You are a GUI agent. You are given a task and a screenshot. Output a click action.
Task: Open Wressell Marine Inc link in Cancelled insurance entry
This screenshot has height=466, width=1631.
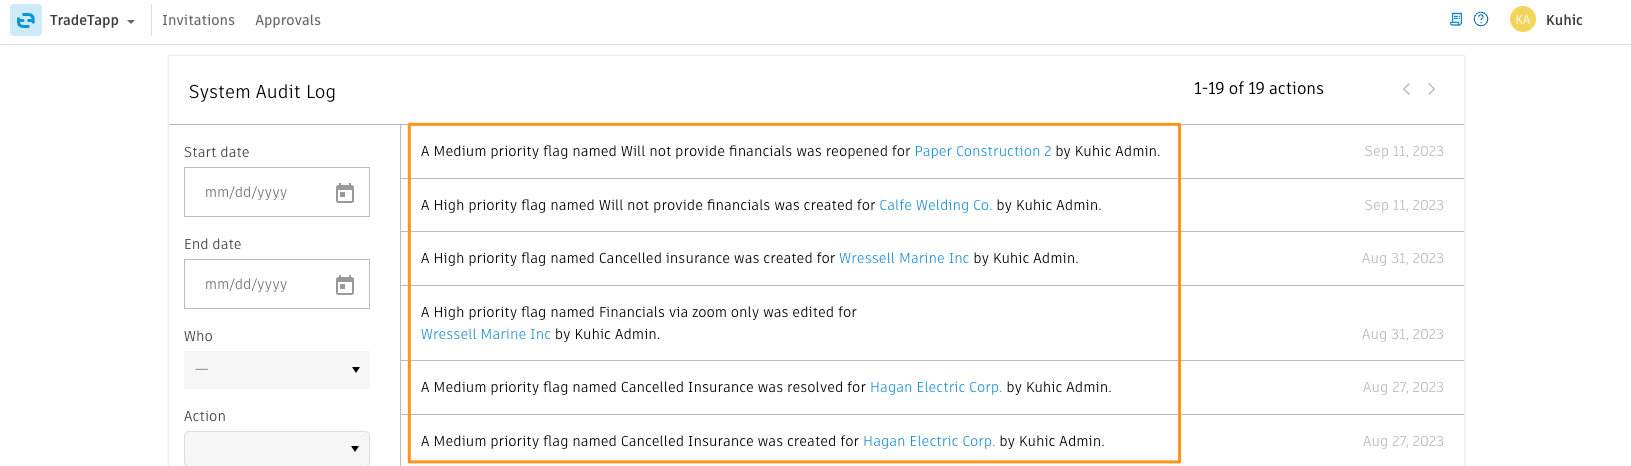[904, 258]
